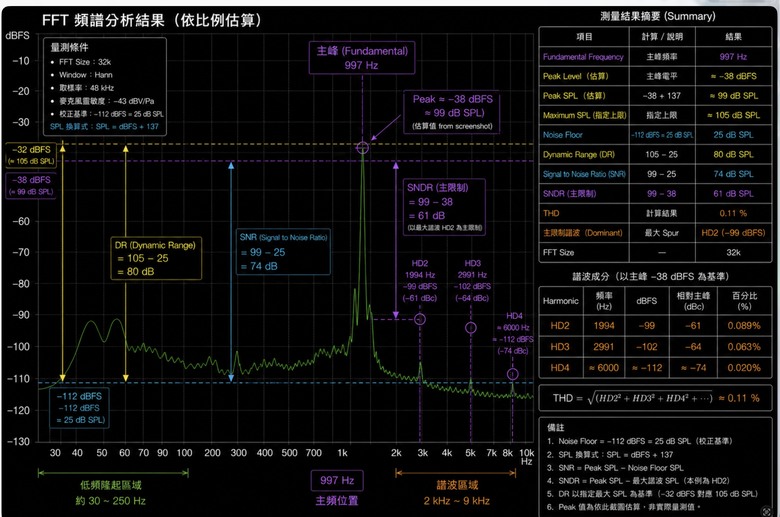
Task: Click the 百分比 (%) column header
Action: tap(744, 301)
